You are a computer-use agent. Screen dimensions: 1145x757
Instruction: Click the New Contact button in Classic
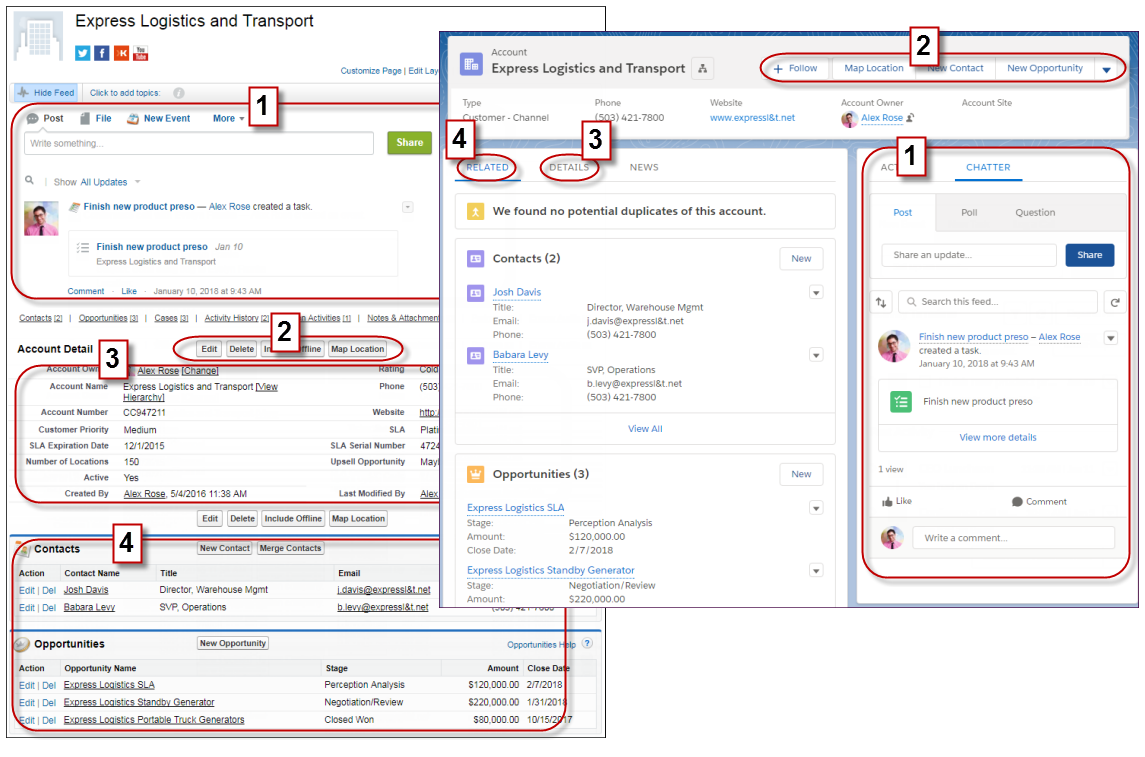pyautogui.click(x=225, y=548)
